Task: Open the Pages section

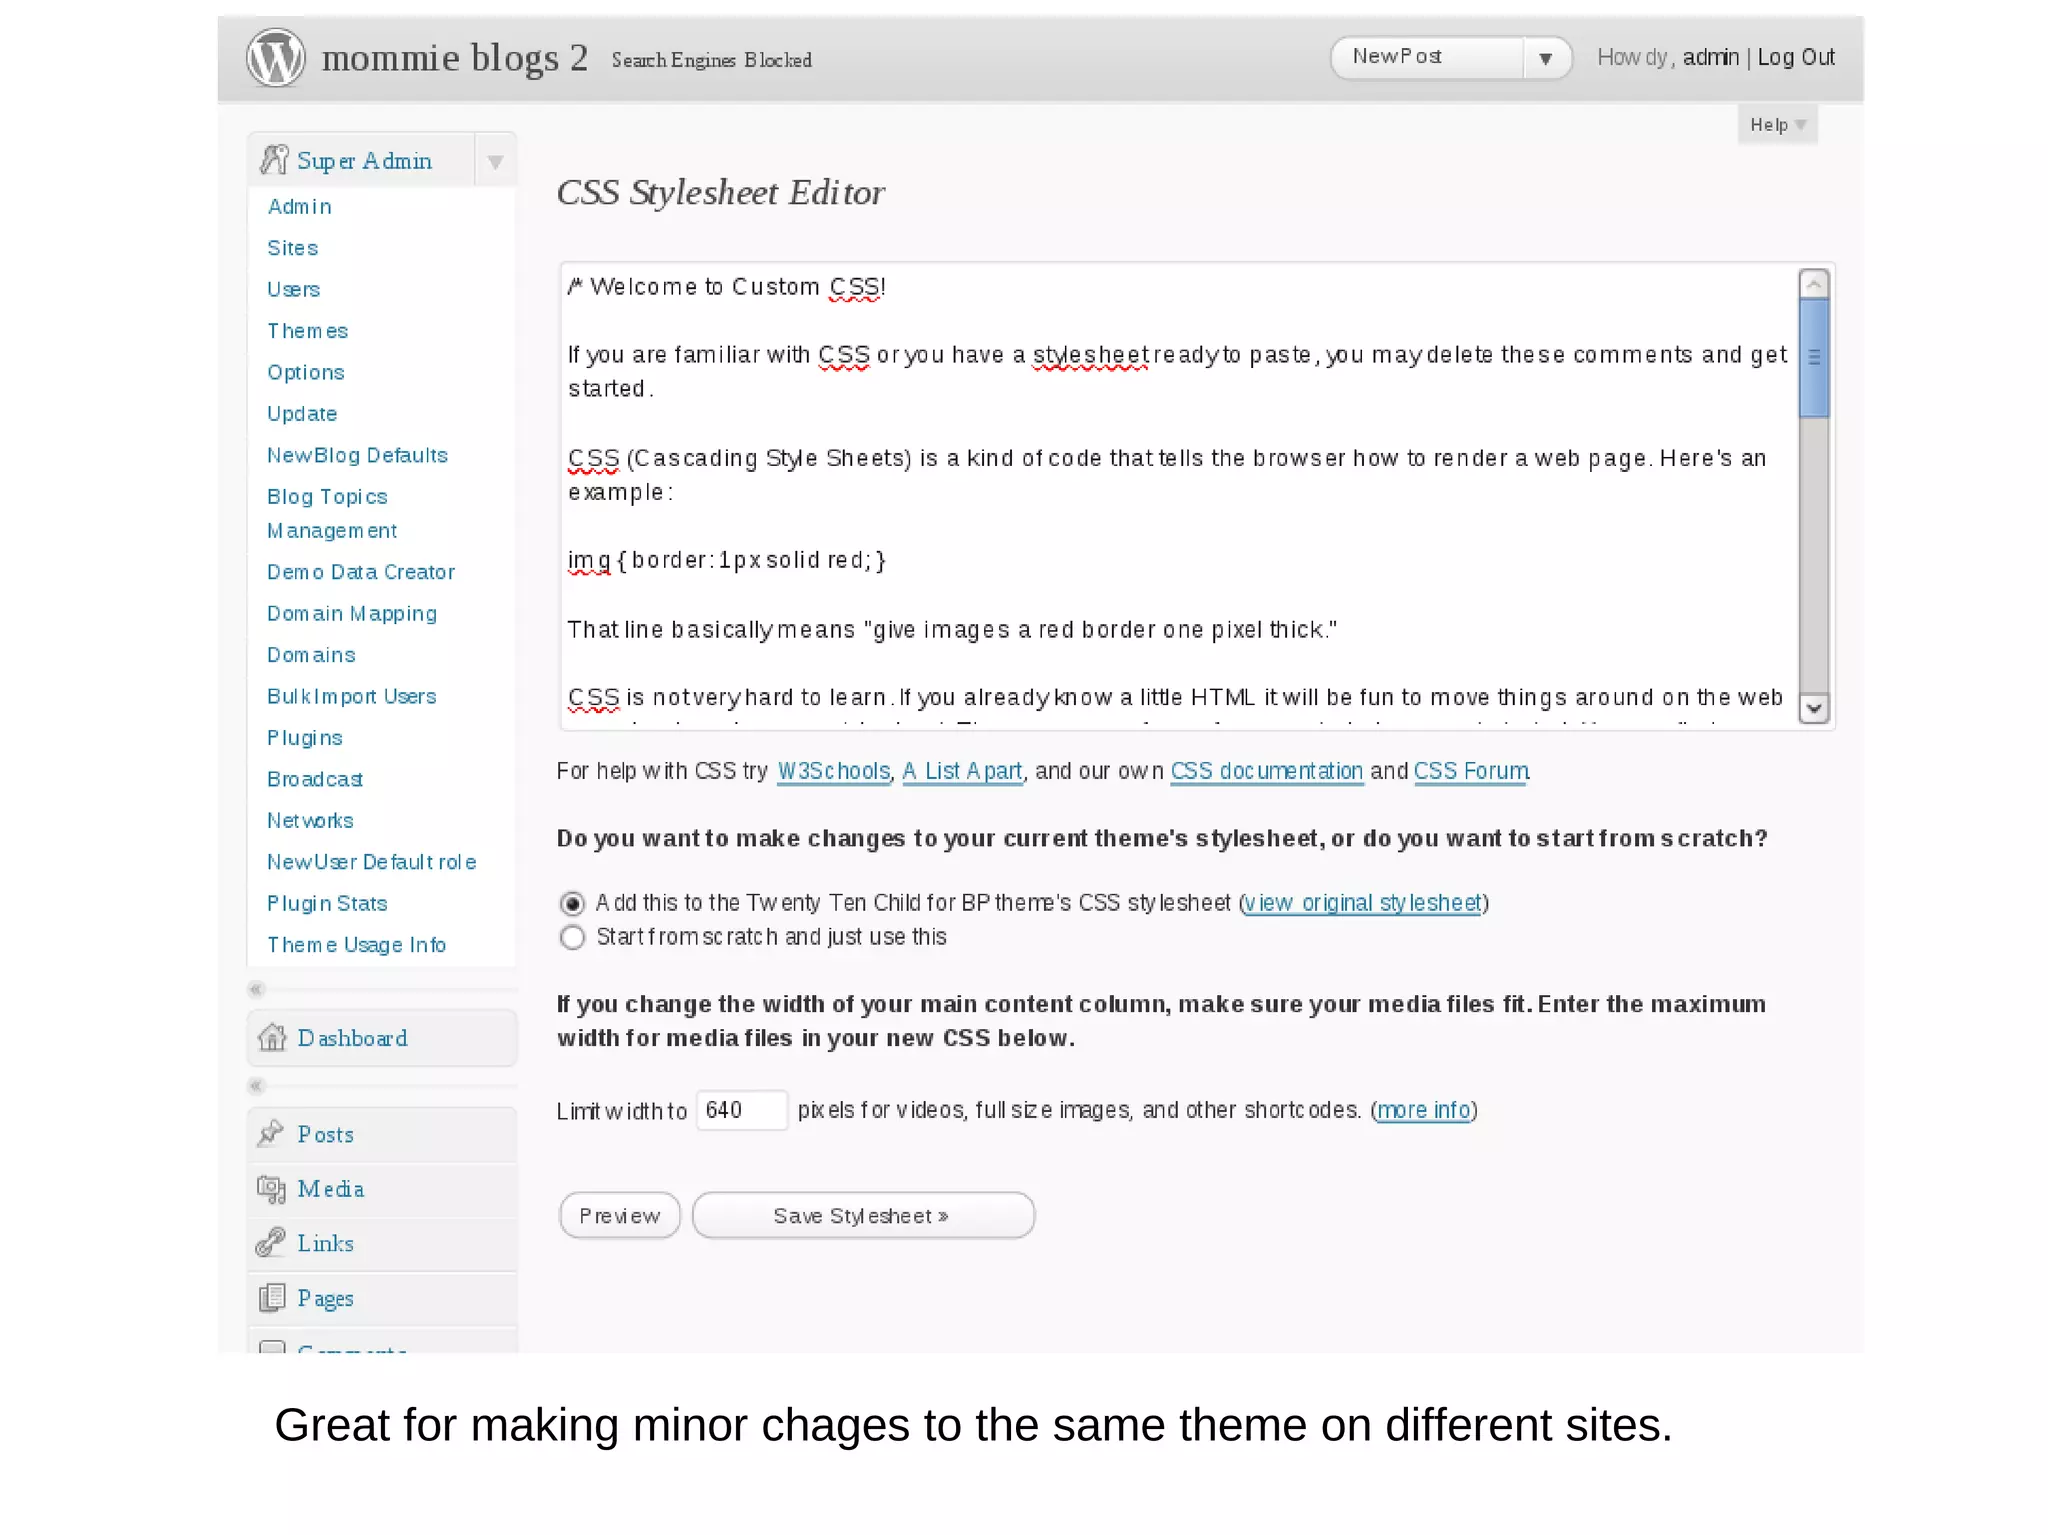Action: point(382,1298)
